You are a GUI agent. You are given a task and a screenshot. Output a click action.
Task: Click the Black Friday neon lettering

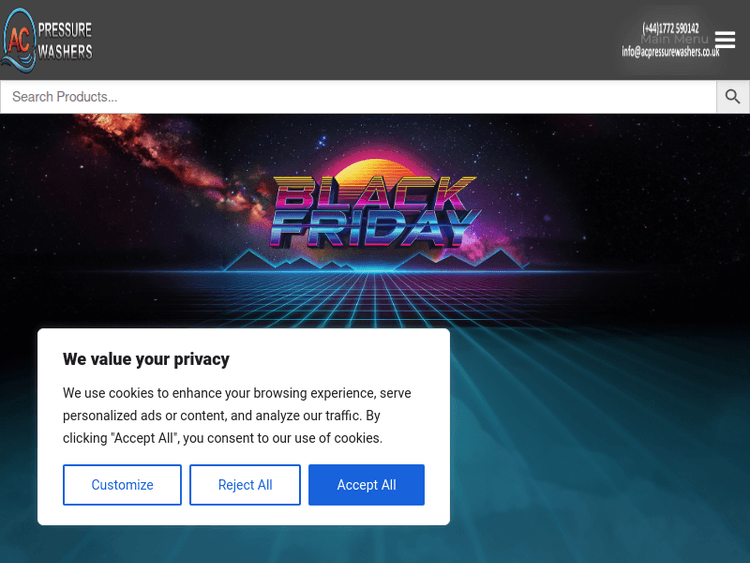[x=375, y=212]
